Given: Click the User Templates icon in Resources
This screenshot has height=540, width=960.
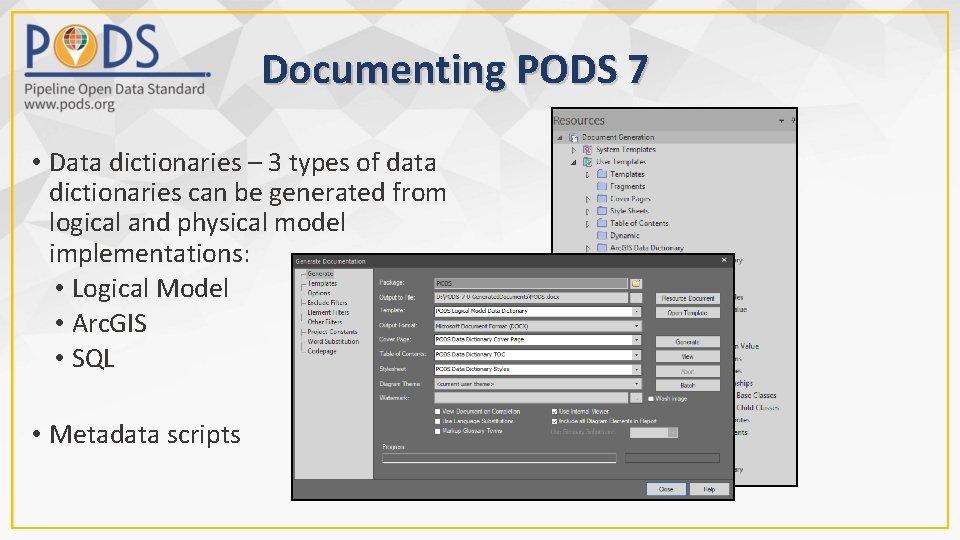Looking at the screenshot, I should (x=588, y=162).
